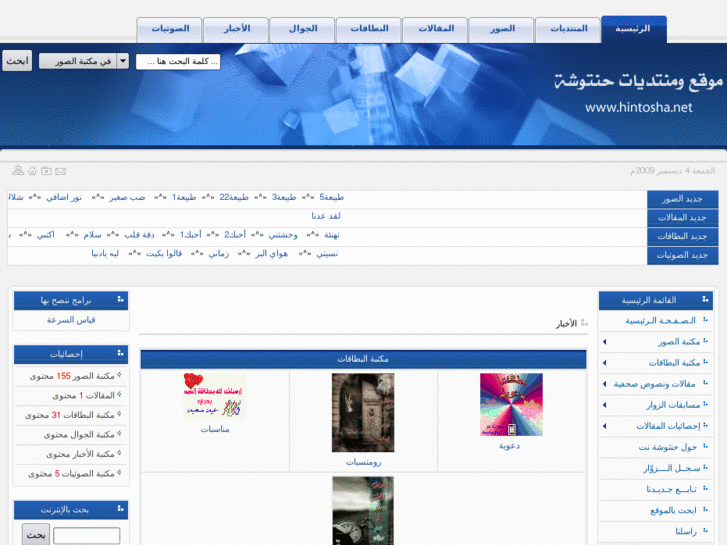Open the clock card thumbnail below رومنسيات

363,511
